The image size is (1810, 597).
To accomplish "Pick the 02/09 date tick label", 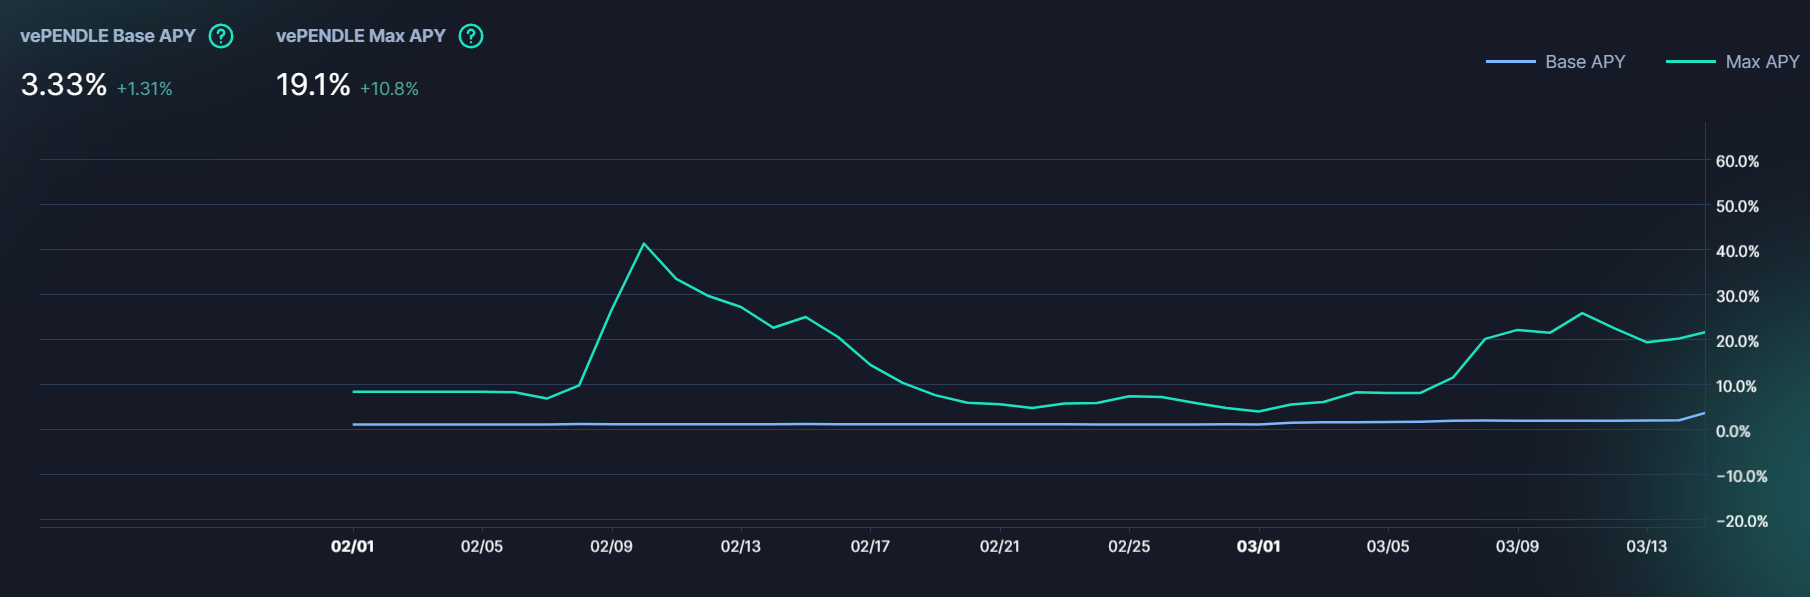I will pos(611,546).
